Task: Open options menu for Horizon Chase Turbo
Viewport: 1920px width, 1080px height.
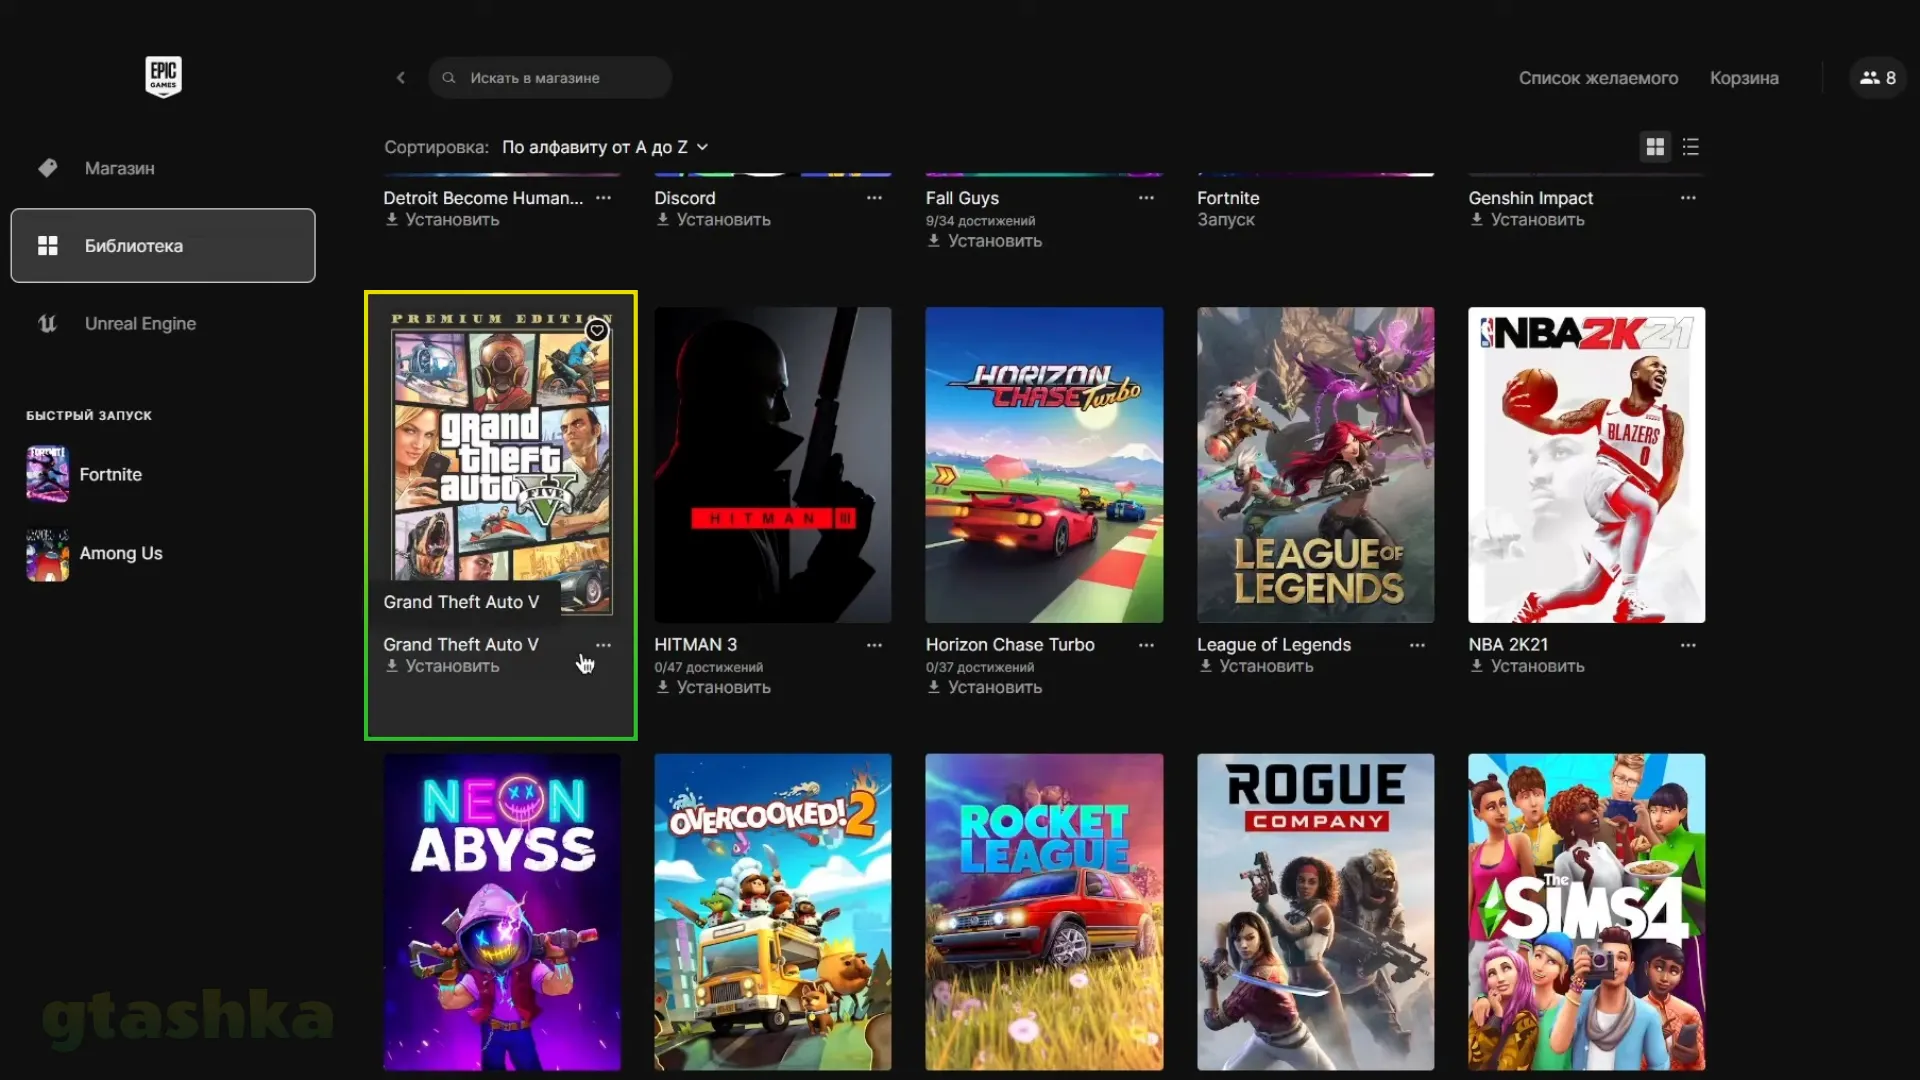Action: point(1146,645)
